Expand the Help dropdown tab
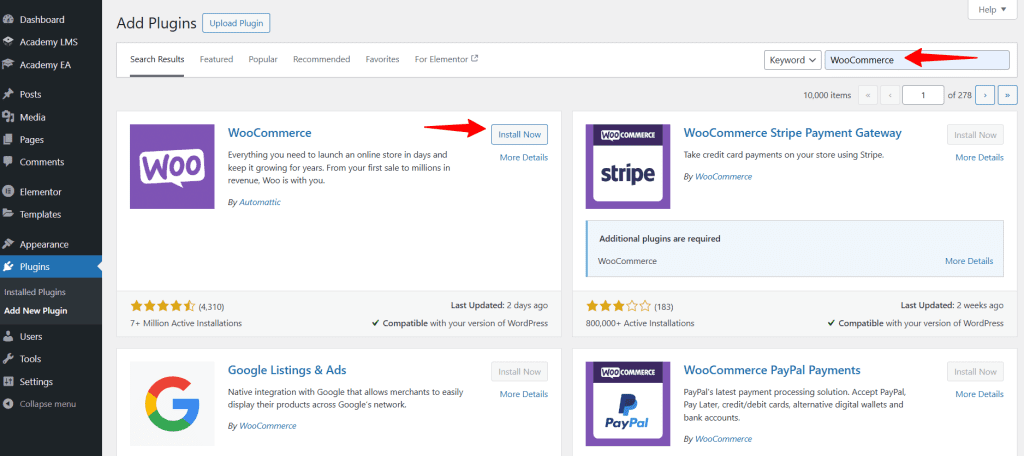This screenshot has height=456, width=1024. 992,10
